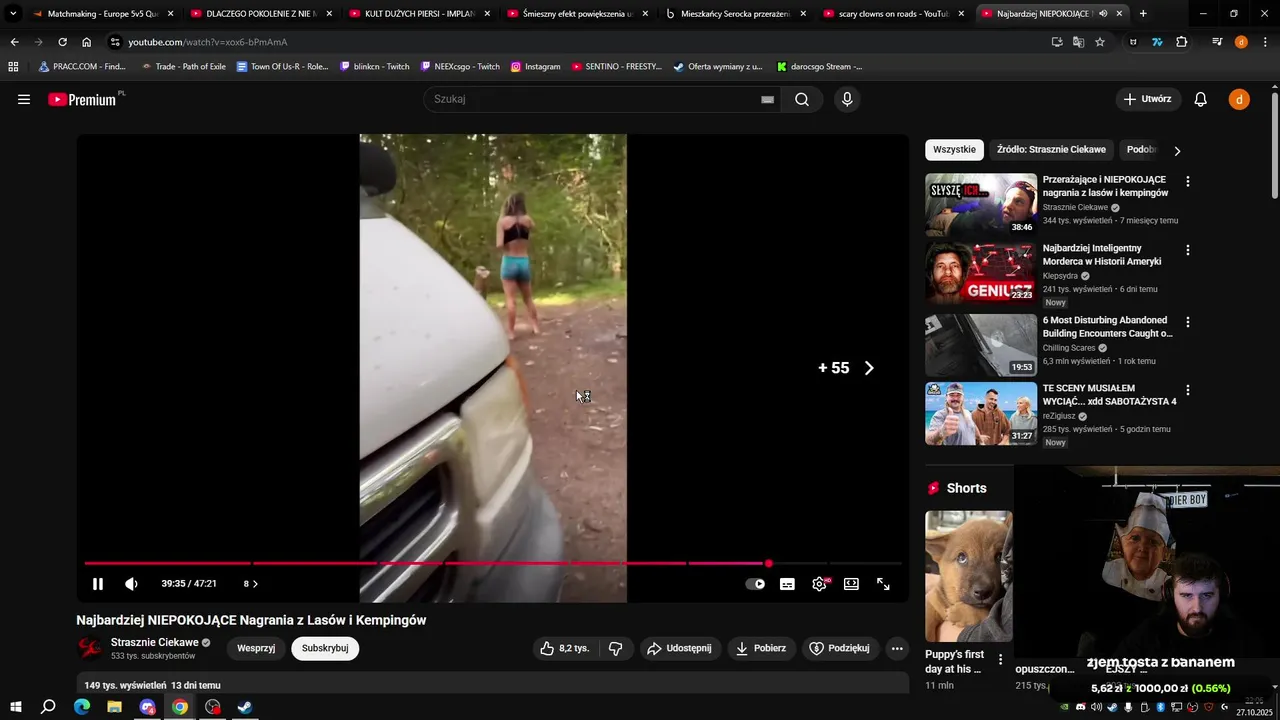Open Przerażające i NIEPOKOJĄCE video title
The height and width of the screenshot is (720, 1280).
[x=1105, y=186]
